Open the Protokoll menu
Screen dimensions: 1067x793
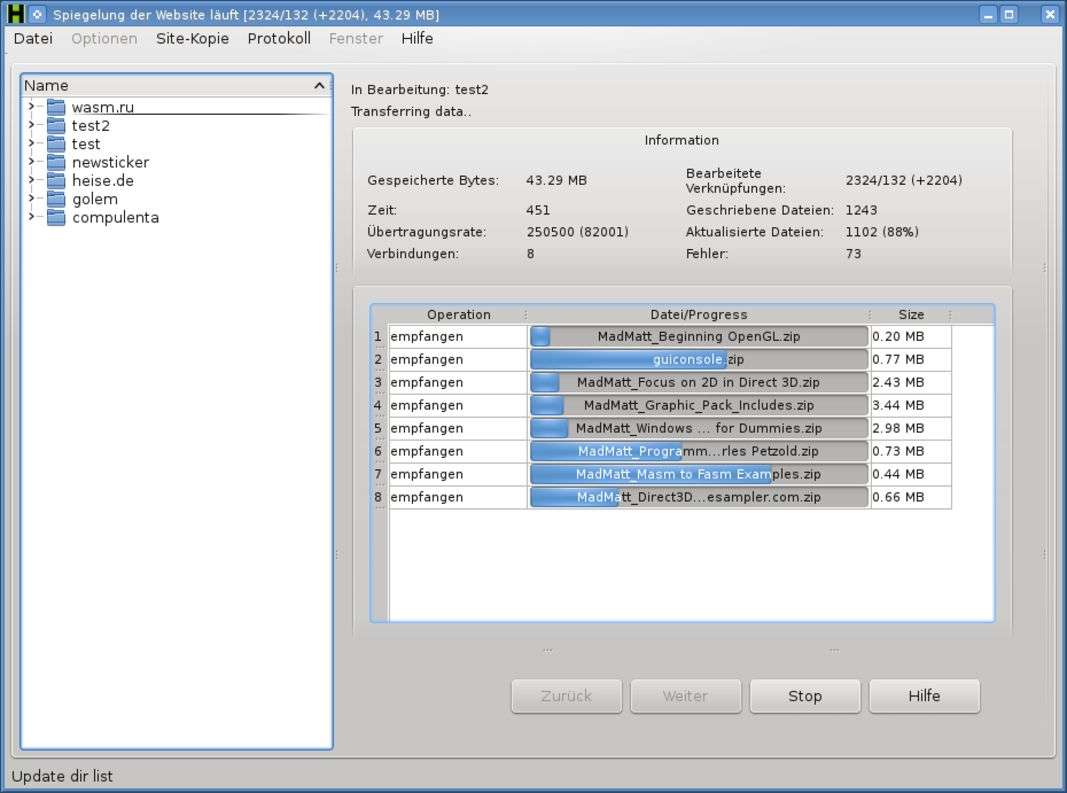279,39
